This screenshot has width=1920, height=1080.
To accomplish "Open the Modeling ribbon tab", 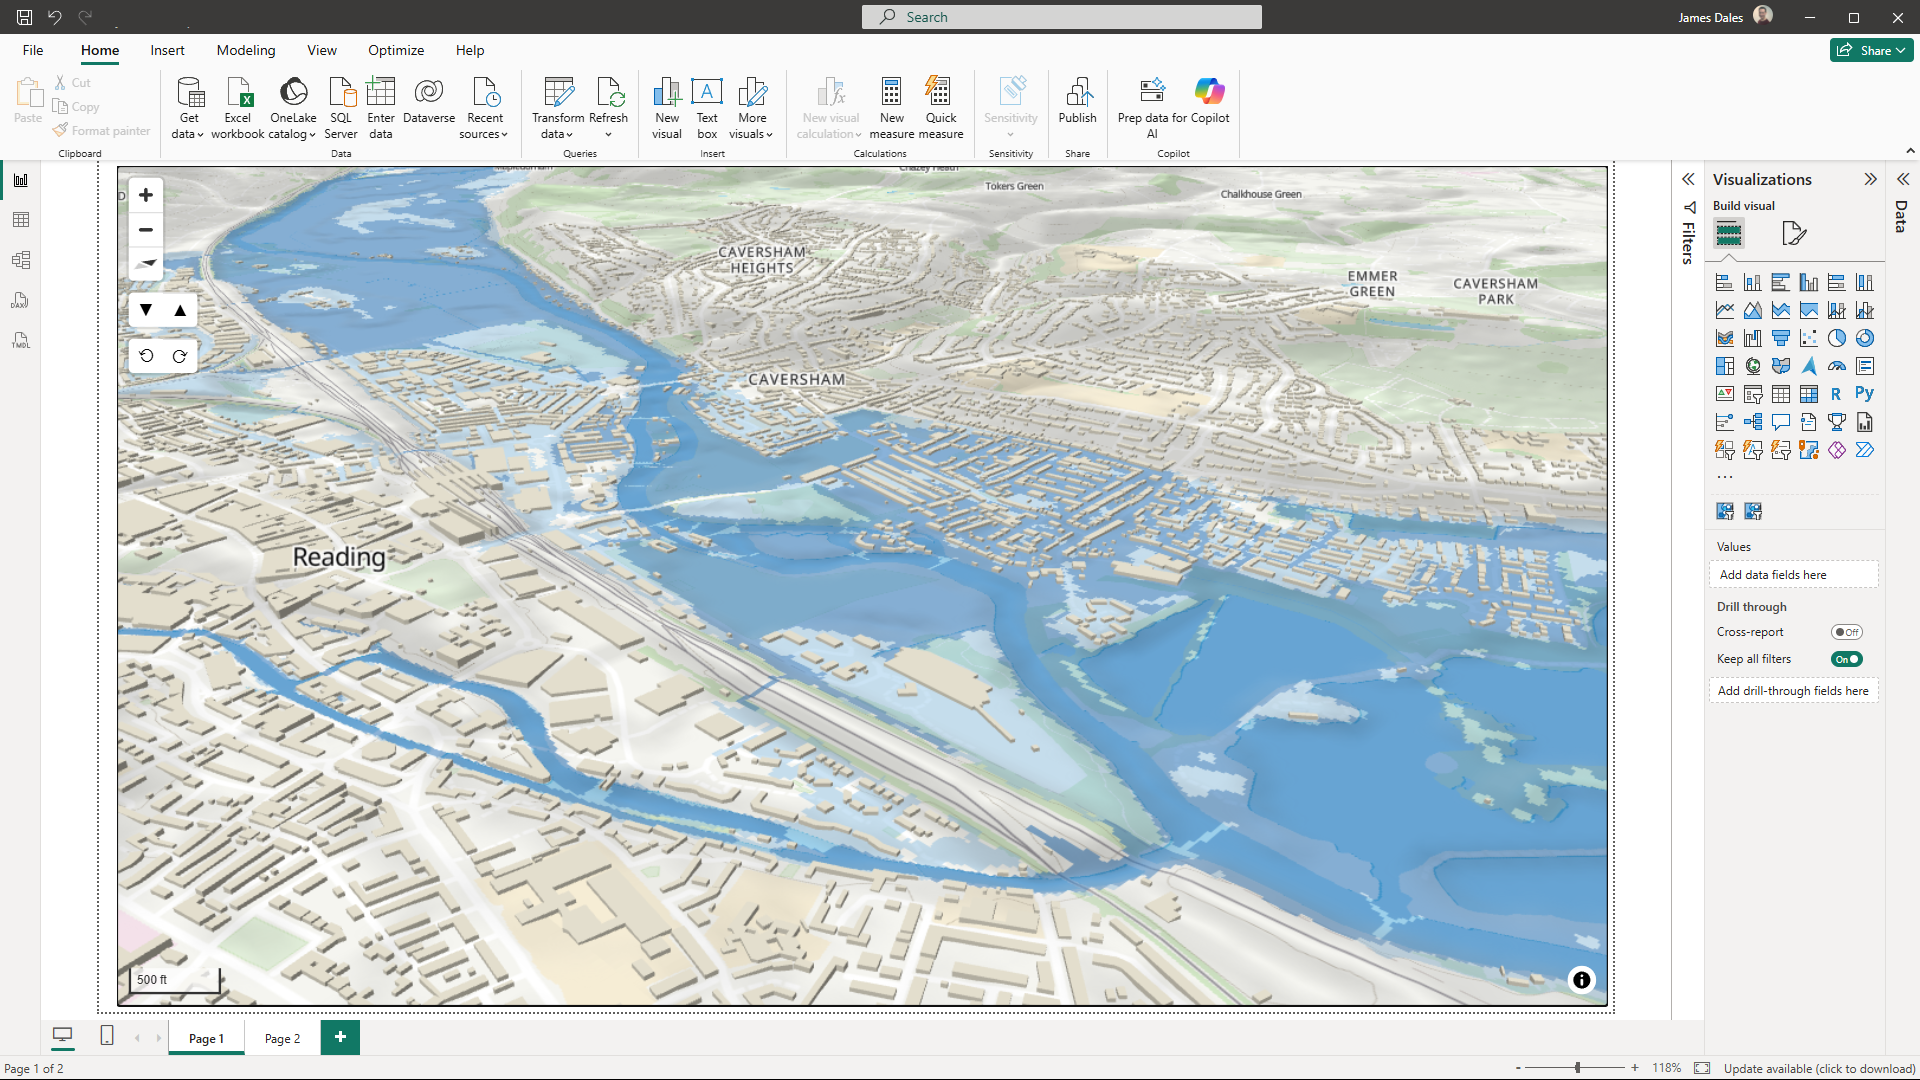I will point(246,50).
